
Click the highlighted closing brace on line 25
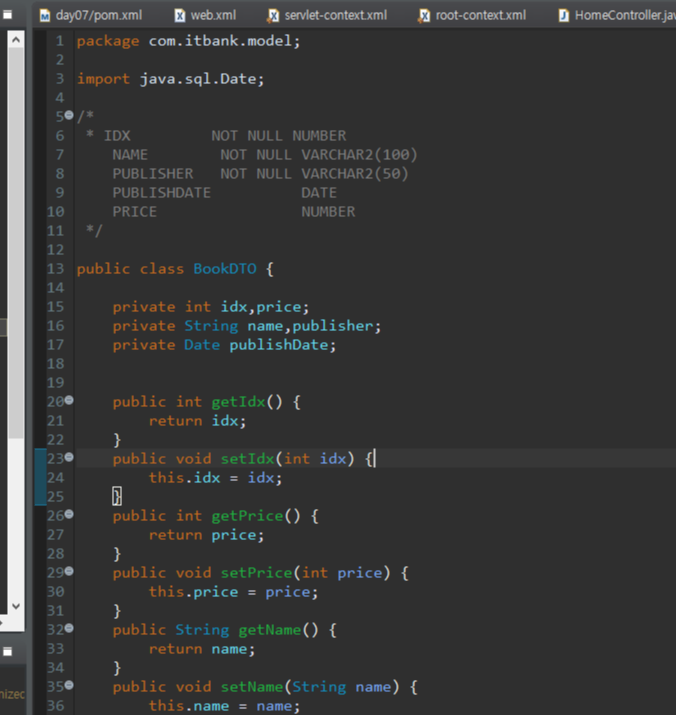tap(117, 496)
